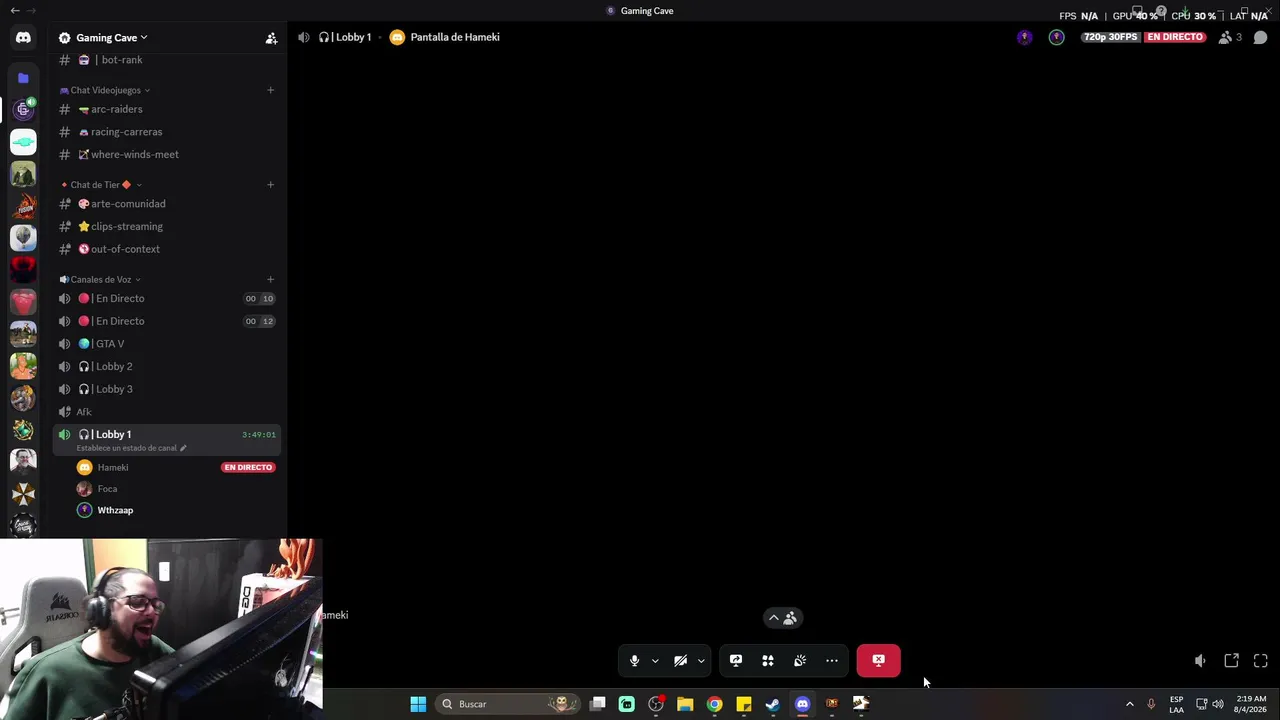
Task: Open the clips-streaming channel
Action: pos(167,227)
